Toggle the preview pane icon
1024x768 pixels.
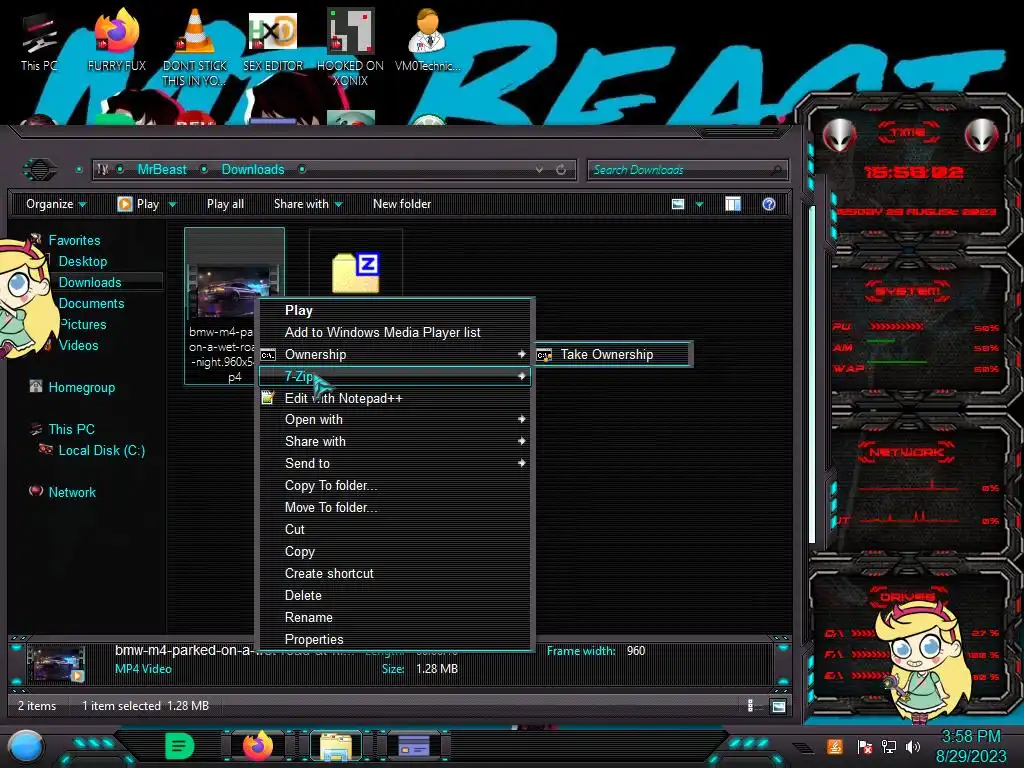733,204
